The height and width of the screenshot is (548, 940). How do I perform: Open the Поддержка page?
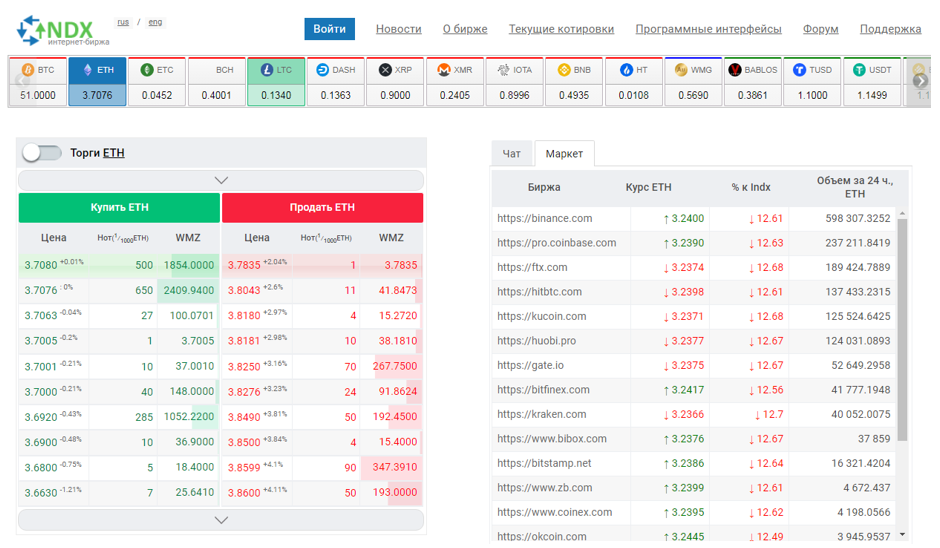[x=890, y=29]
